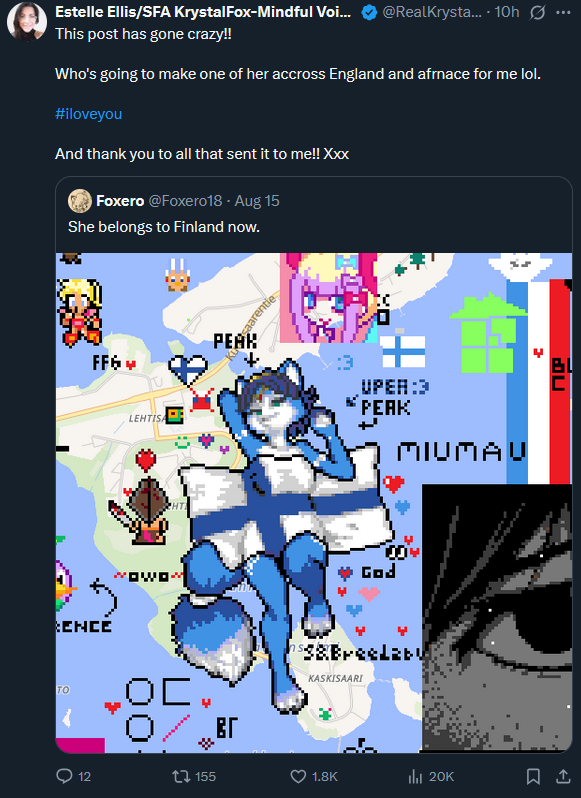Open the Grok explain icon

coord(537,12)
